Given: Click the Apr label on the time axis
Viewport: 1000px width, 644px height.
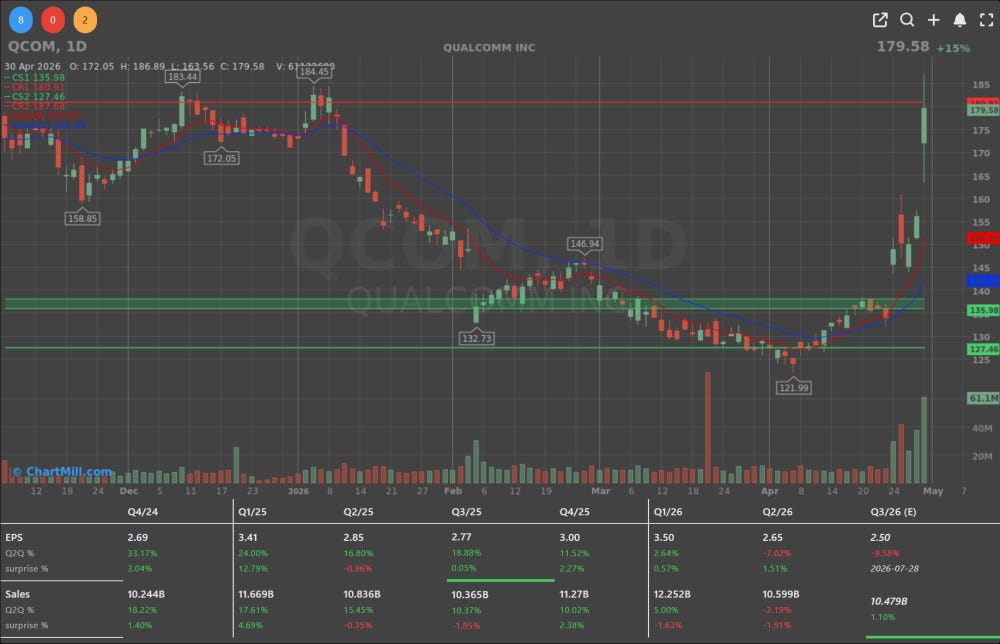Looking at the screenshot, I should [770, 491].
